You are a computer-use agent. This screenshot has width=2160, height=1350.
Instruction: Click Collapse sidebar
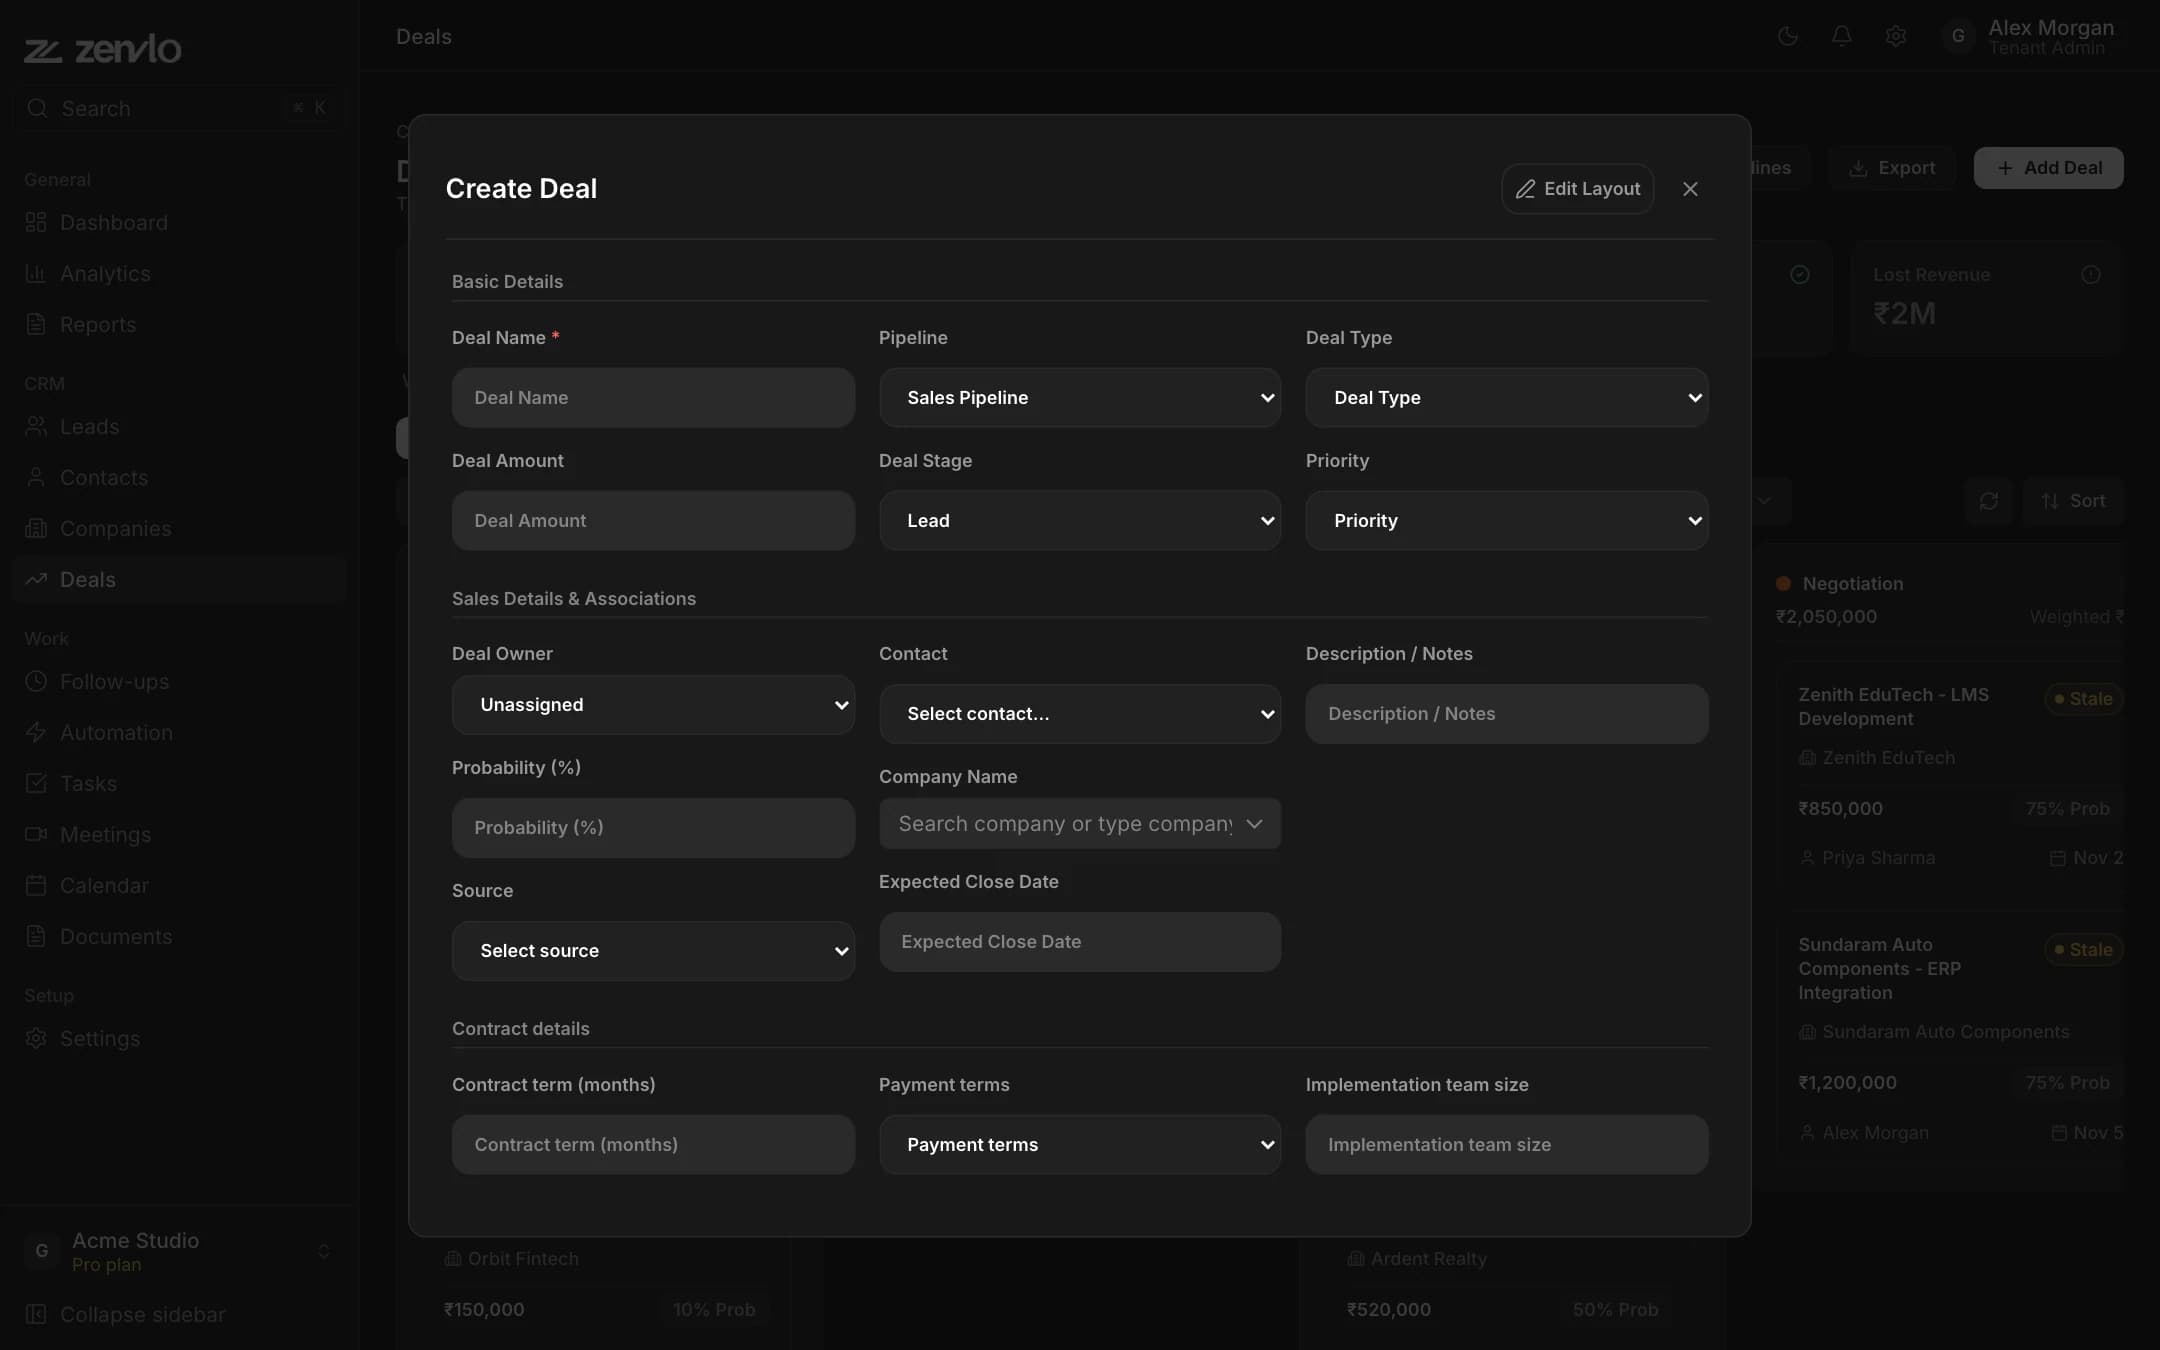pyautogui.click(x=180, y=1315)
